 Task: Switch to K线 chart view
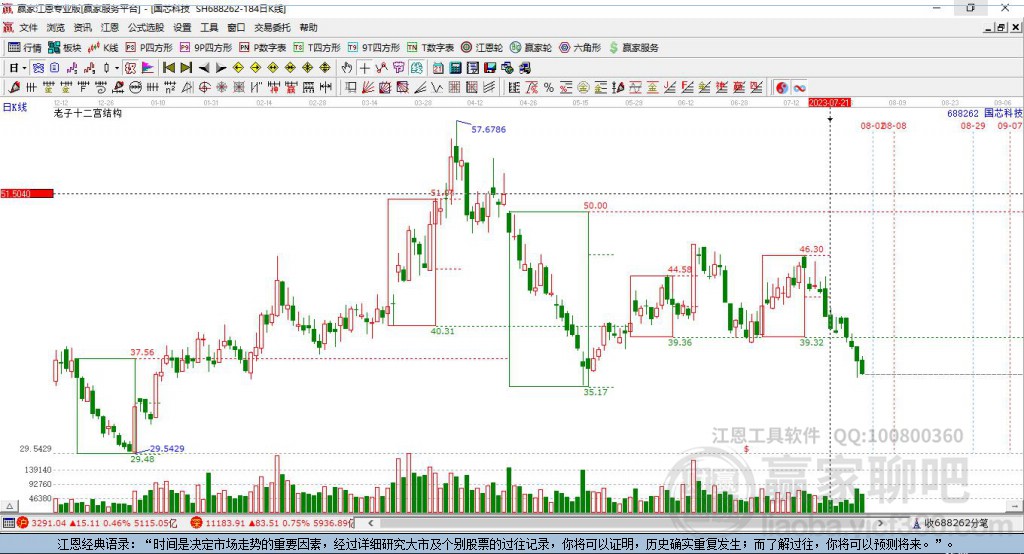click(x=103, y=48)
